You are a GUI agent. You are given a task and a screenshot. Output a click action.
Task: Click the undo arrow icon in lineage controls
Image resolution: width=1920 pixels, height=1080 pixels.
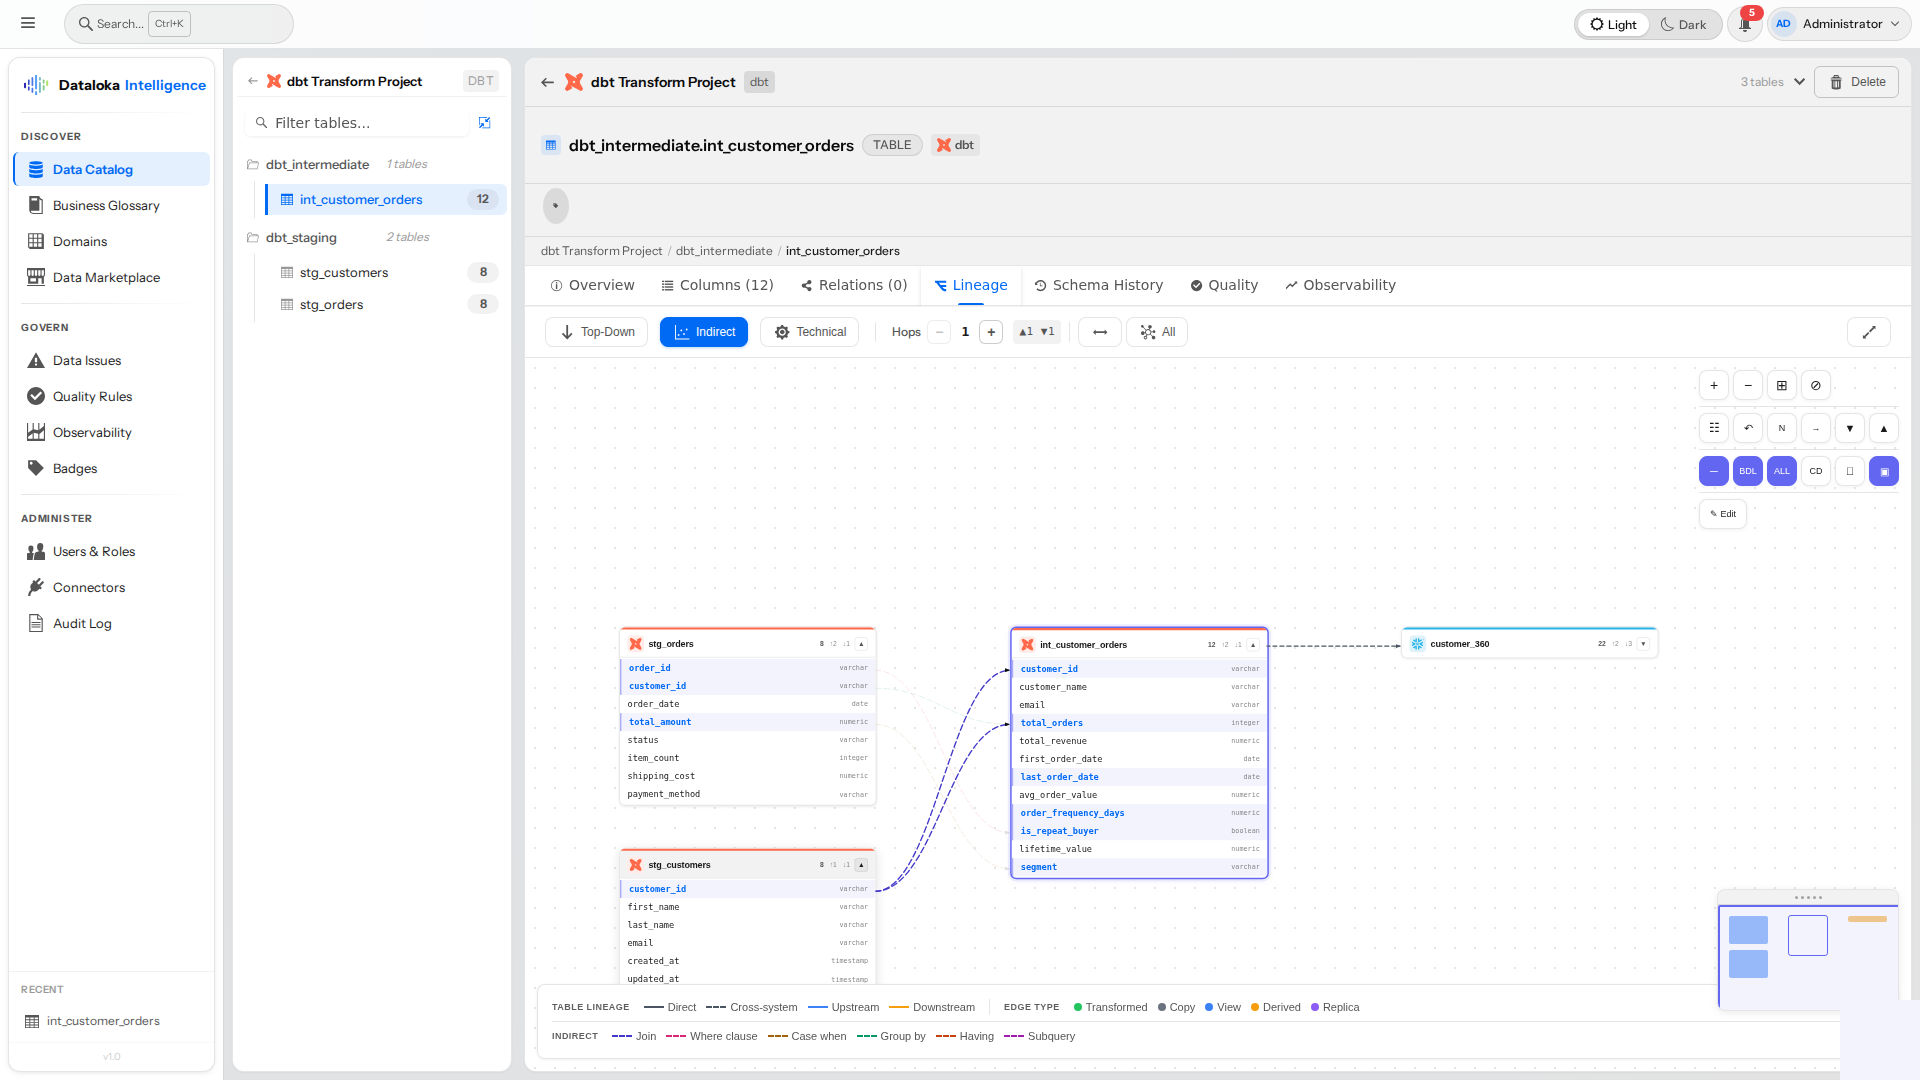pos(1748,428)
